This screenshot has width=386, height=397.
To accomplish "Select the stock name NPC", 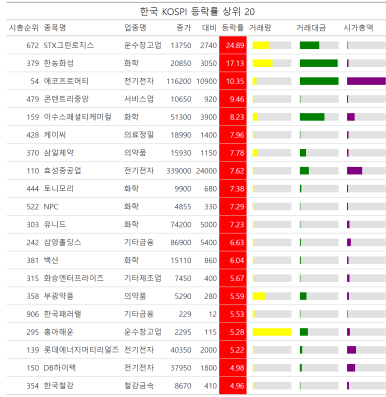I will click(x=51, y=207).
